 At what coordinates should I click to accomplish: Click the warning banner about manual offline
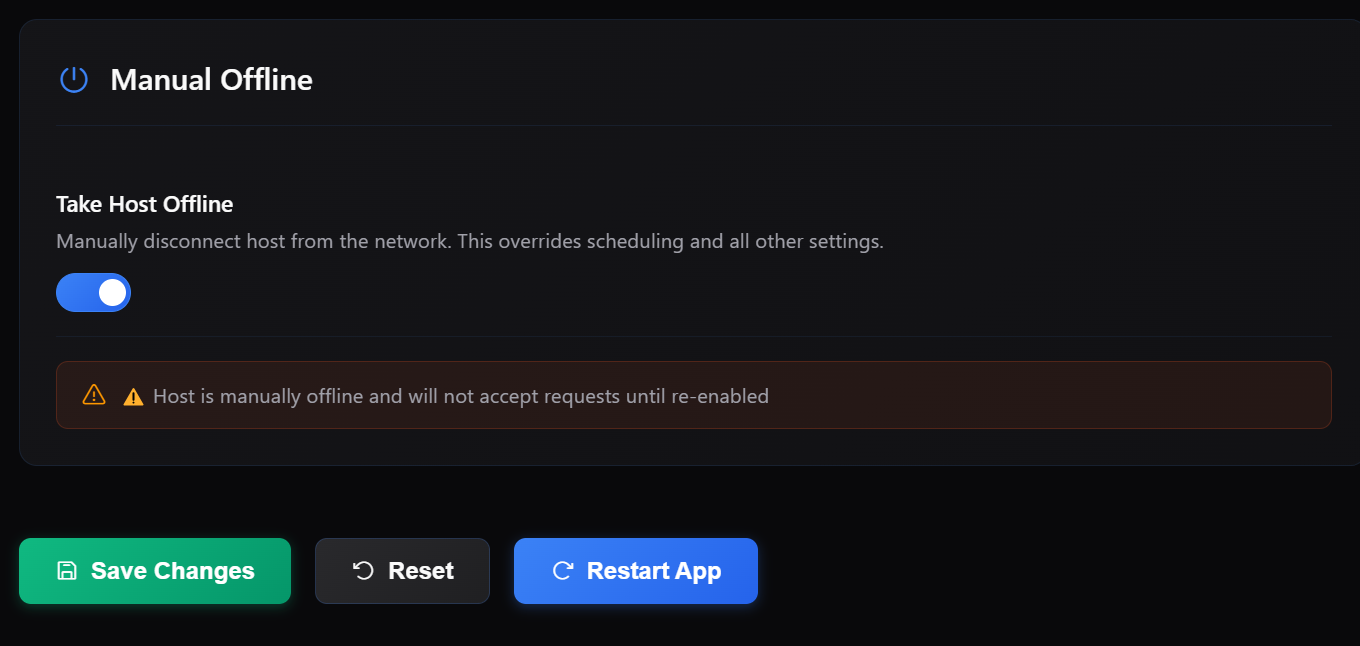tap(694, 394)
